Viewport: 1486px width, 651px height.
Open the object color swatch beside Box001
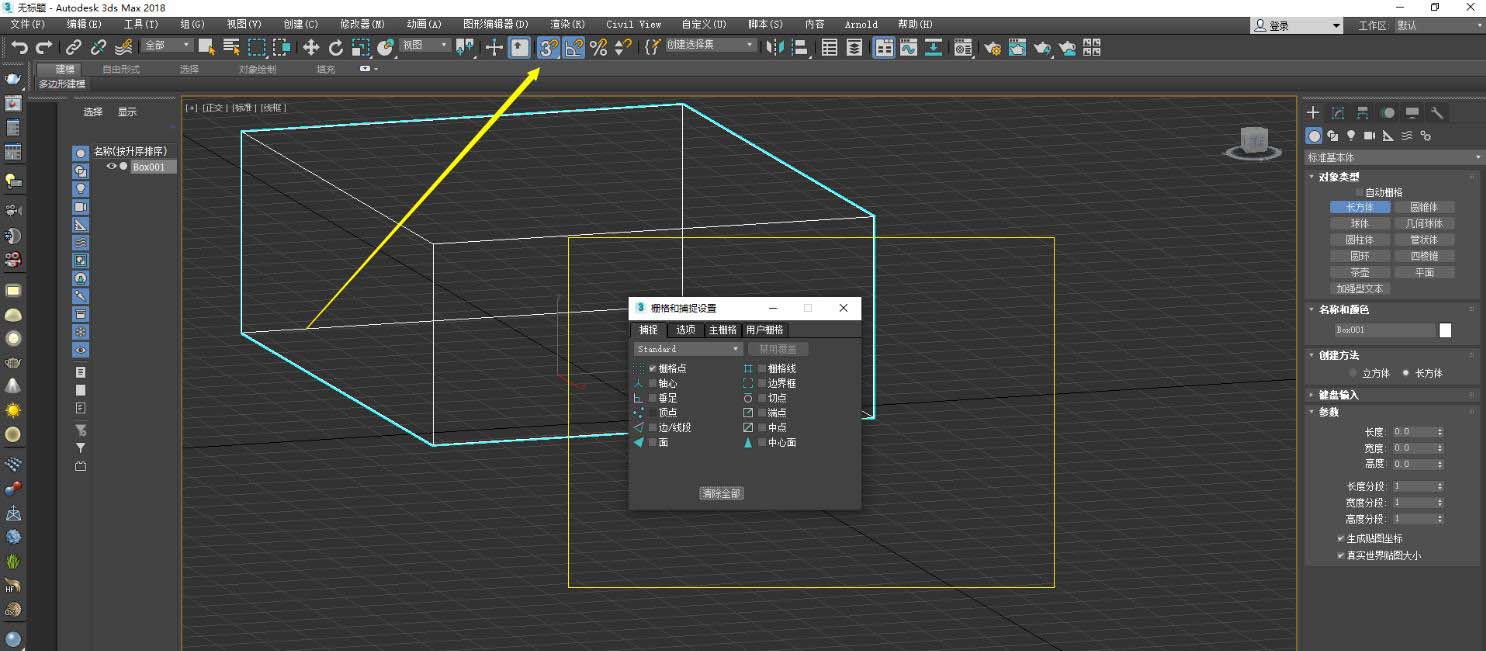1445,330
